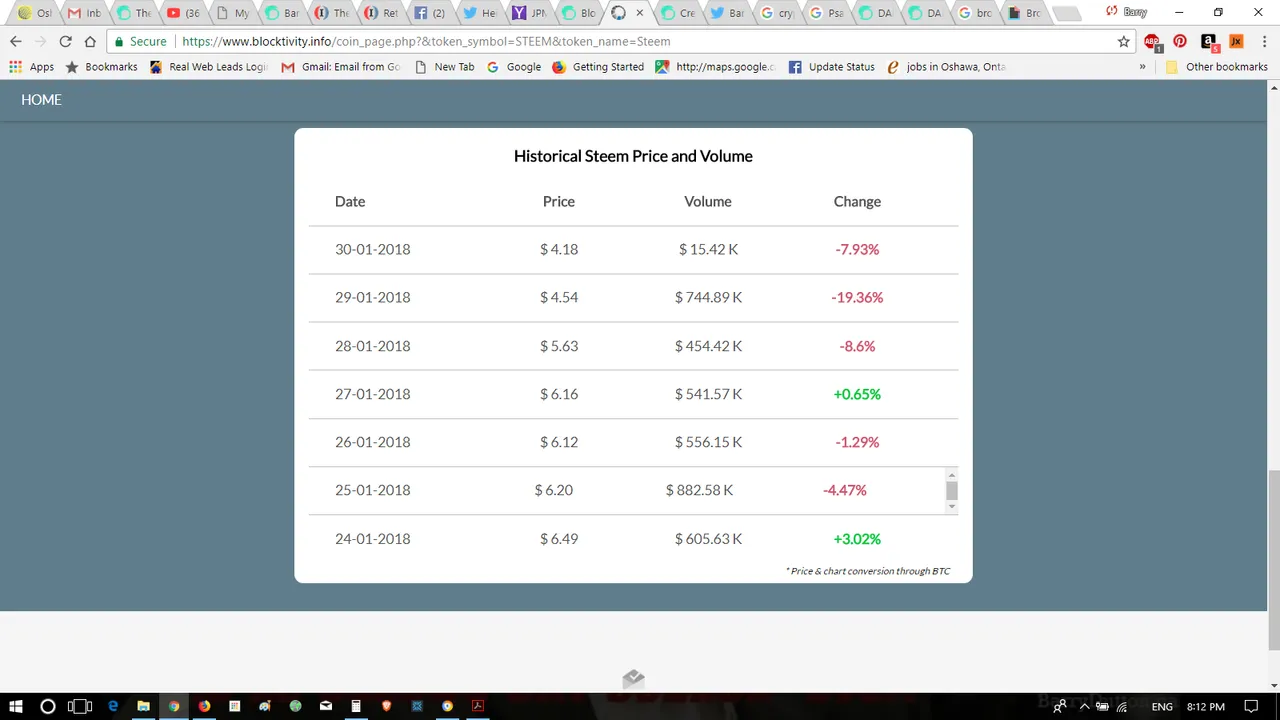
Task: Show hidden tray icons chevron
Action: (1084, 707)
